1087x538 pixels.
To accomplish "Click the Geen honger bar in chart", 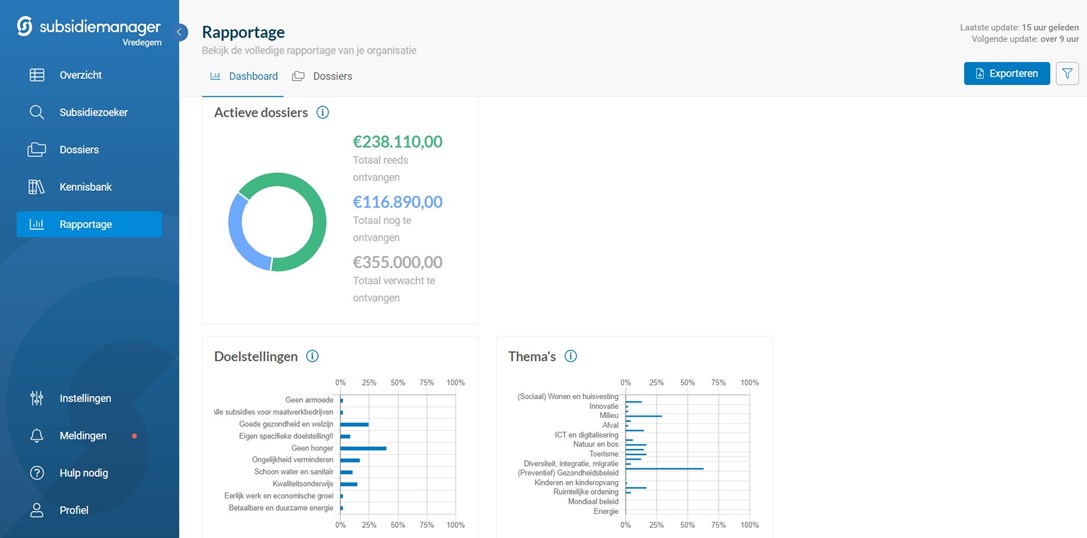I will click(x=362, y=448).
